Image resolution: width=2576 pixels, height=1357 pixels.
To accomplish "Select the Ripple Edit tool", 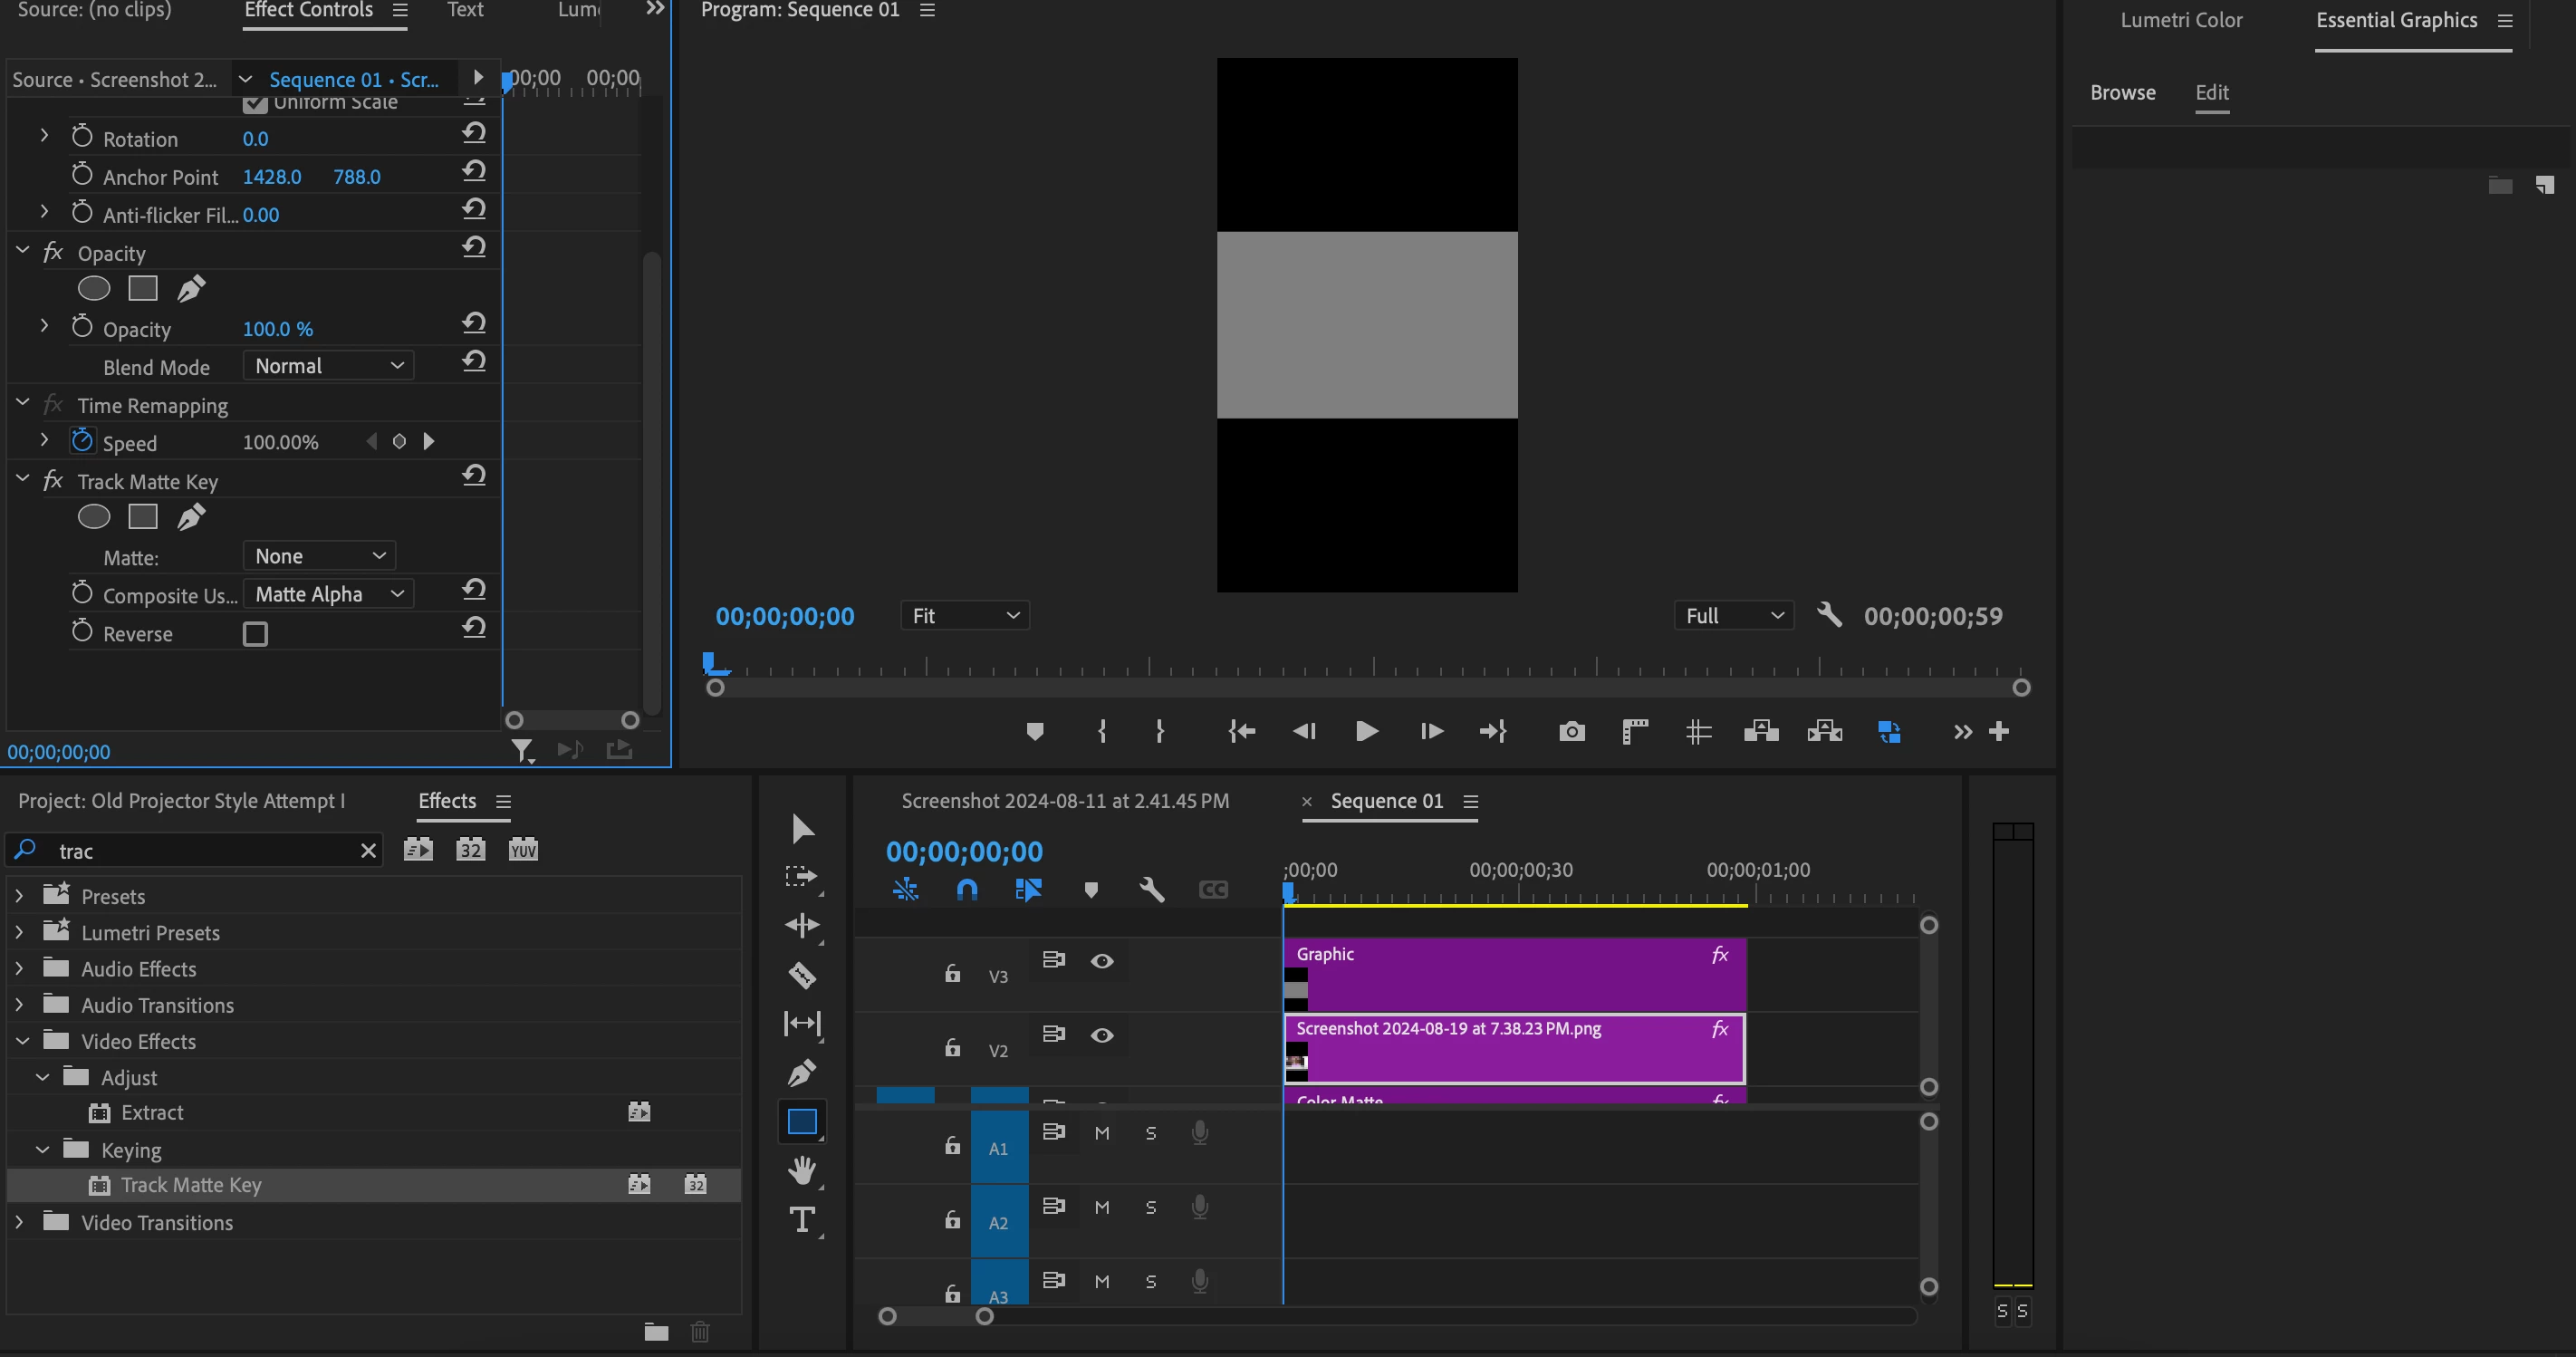I will coord(802,925).
